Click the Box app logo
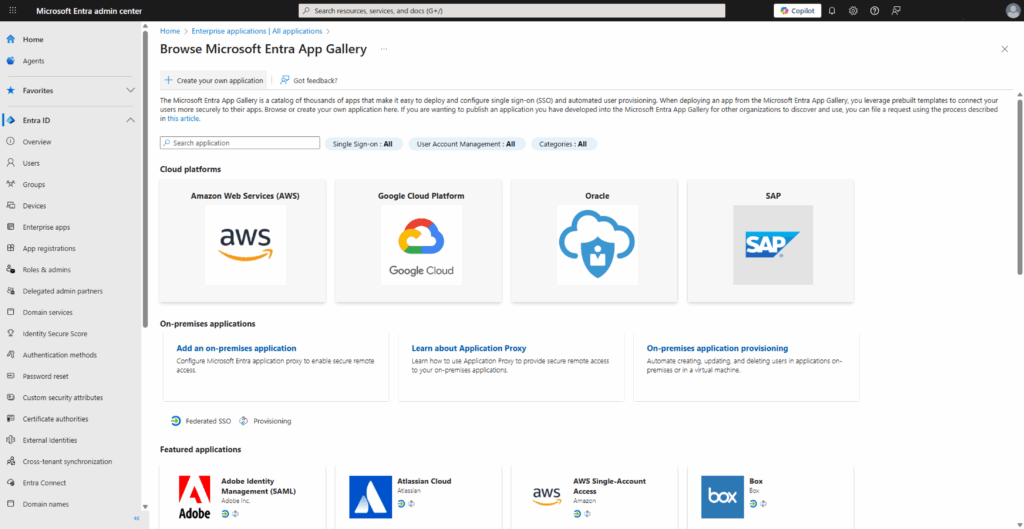 coord(722,496)
